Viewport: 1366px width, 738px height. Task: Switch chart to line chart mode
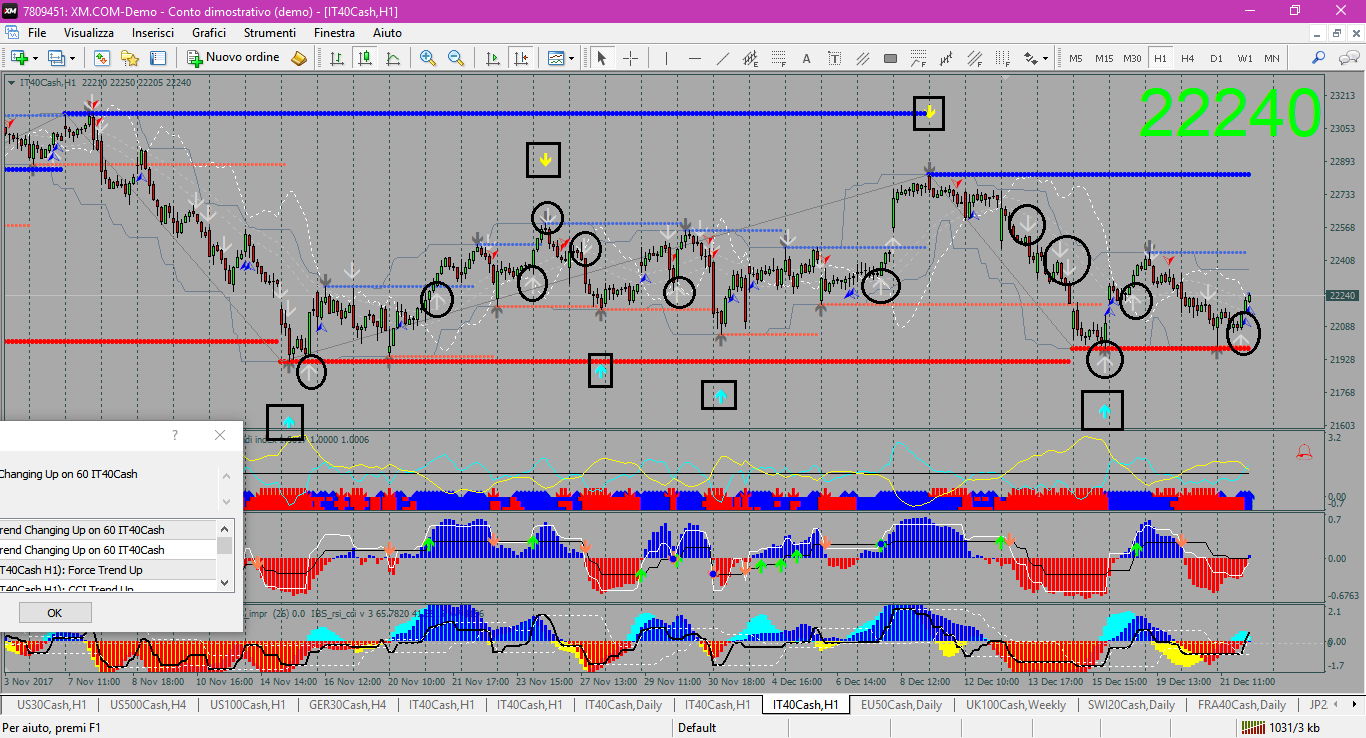[393, 58]
